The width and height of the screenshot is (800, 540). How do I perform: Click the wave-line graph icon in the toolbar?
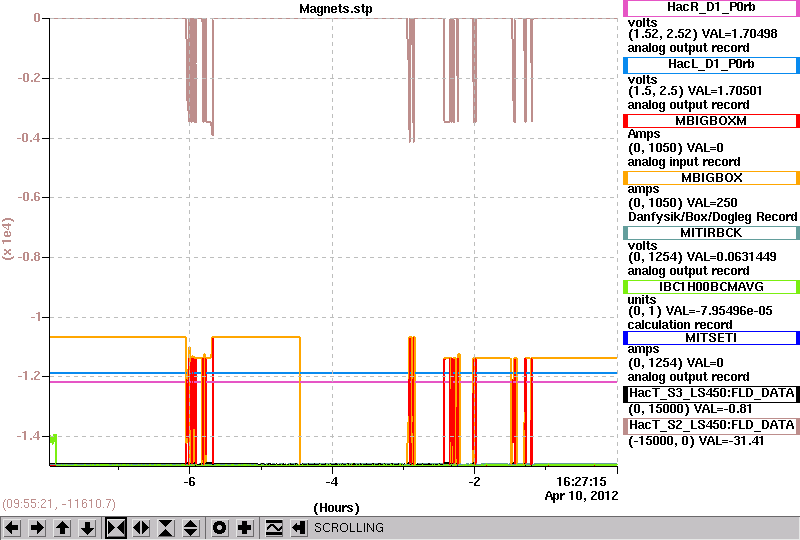[274, 528]
